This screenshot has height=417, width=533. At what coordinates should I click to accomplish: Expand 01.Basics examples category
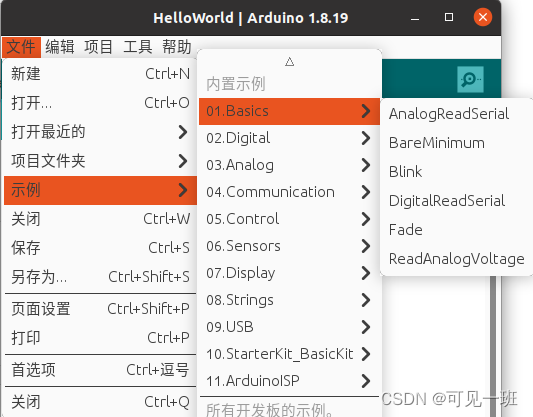coord(289,111)
